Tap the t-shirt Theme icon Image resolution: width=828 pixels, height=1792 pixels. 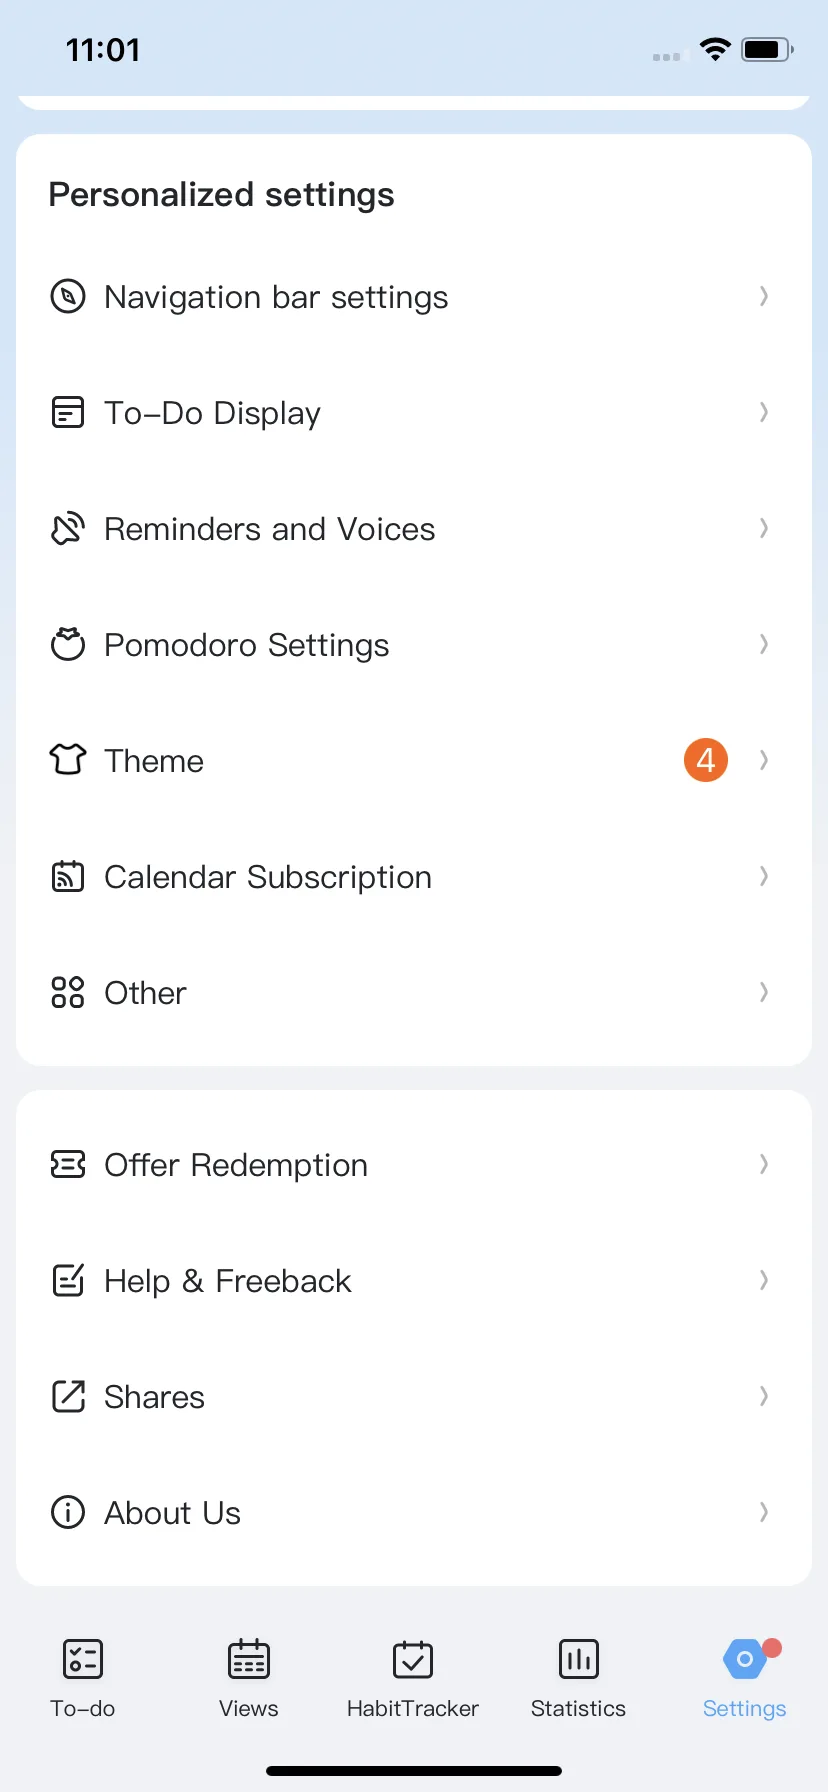pos(68,760)
